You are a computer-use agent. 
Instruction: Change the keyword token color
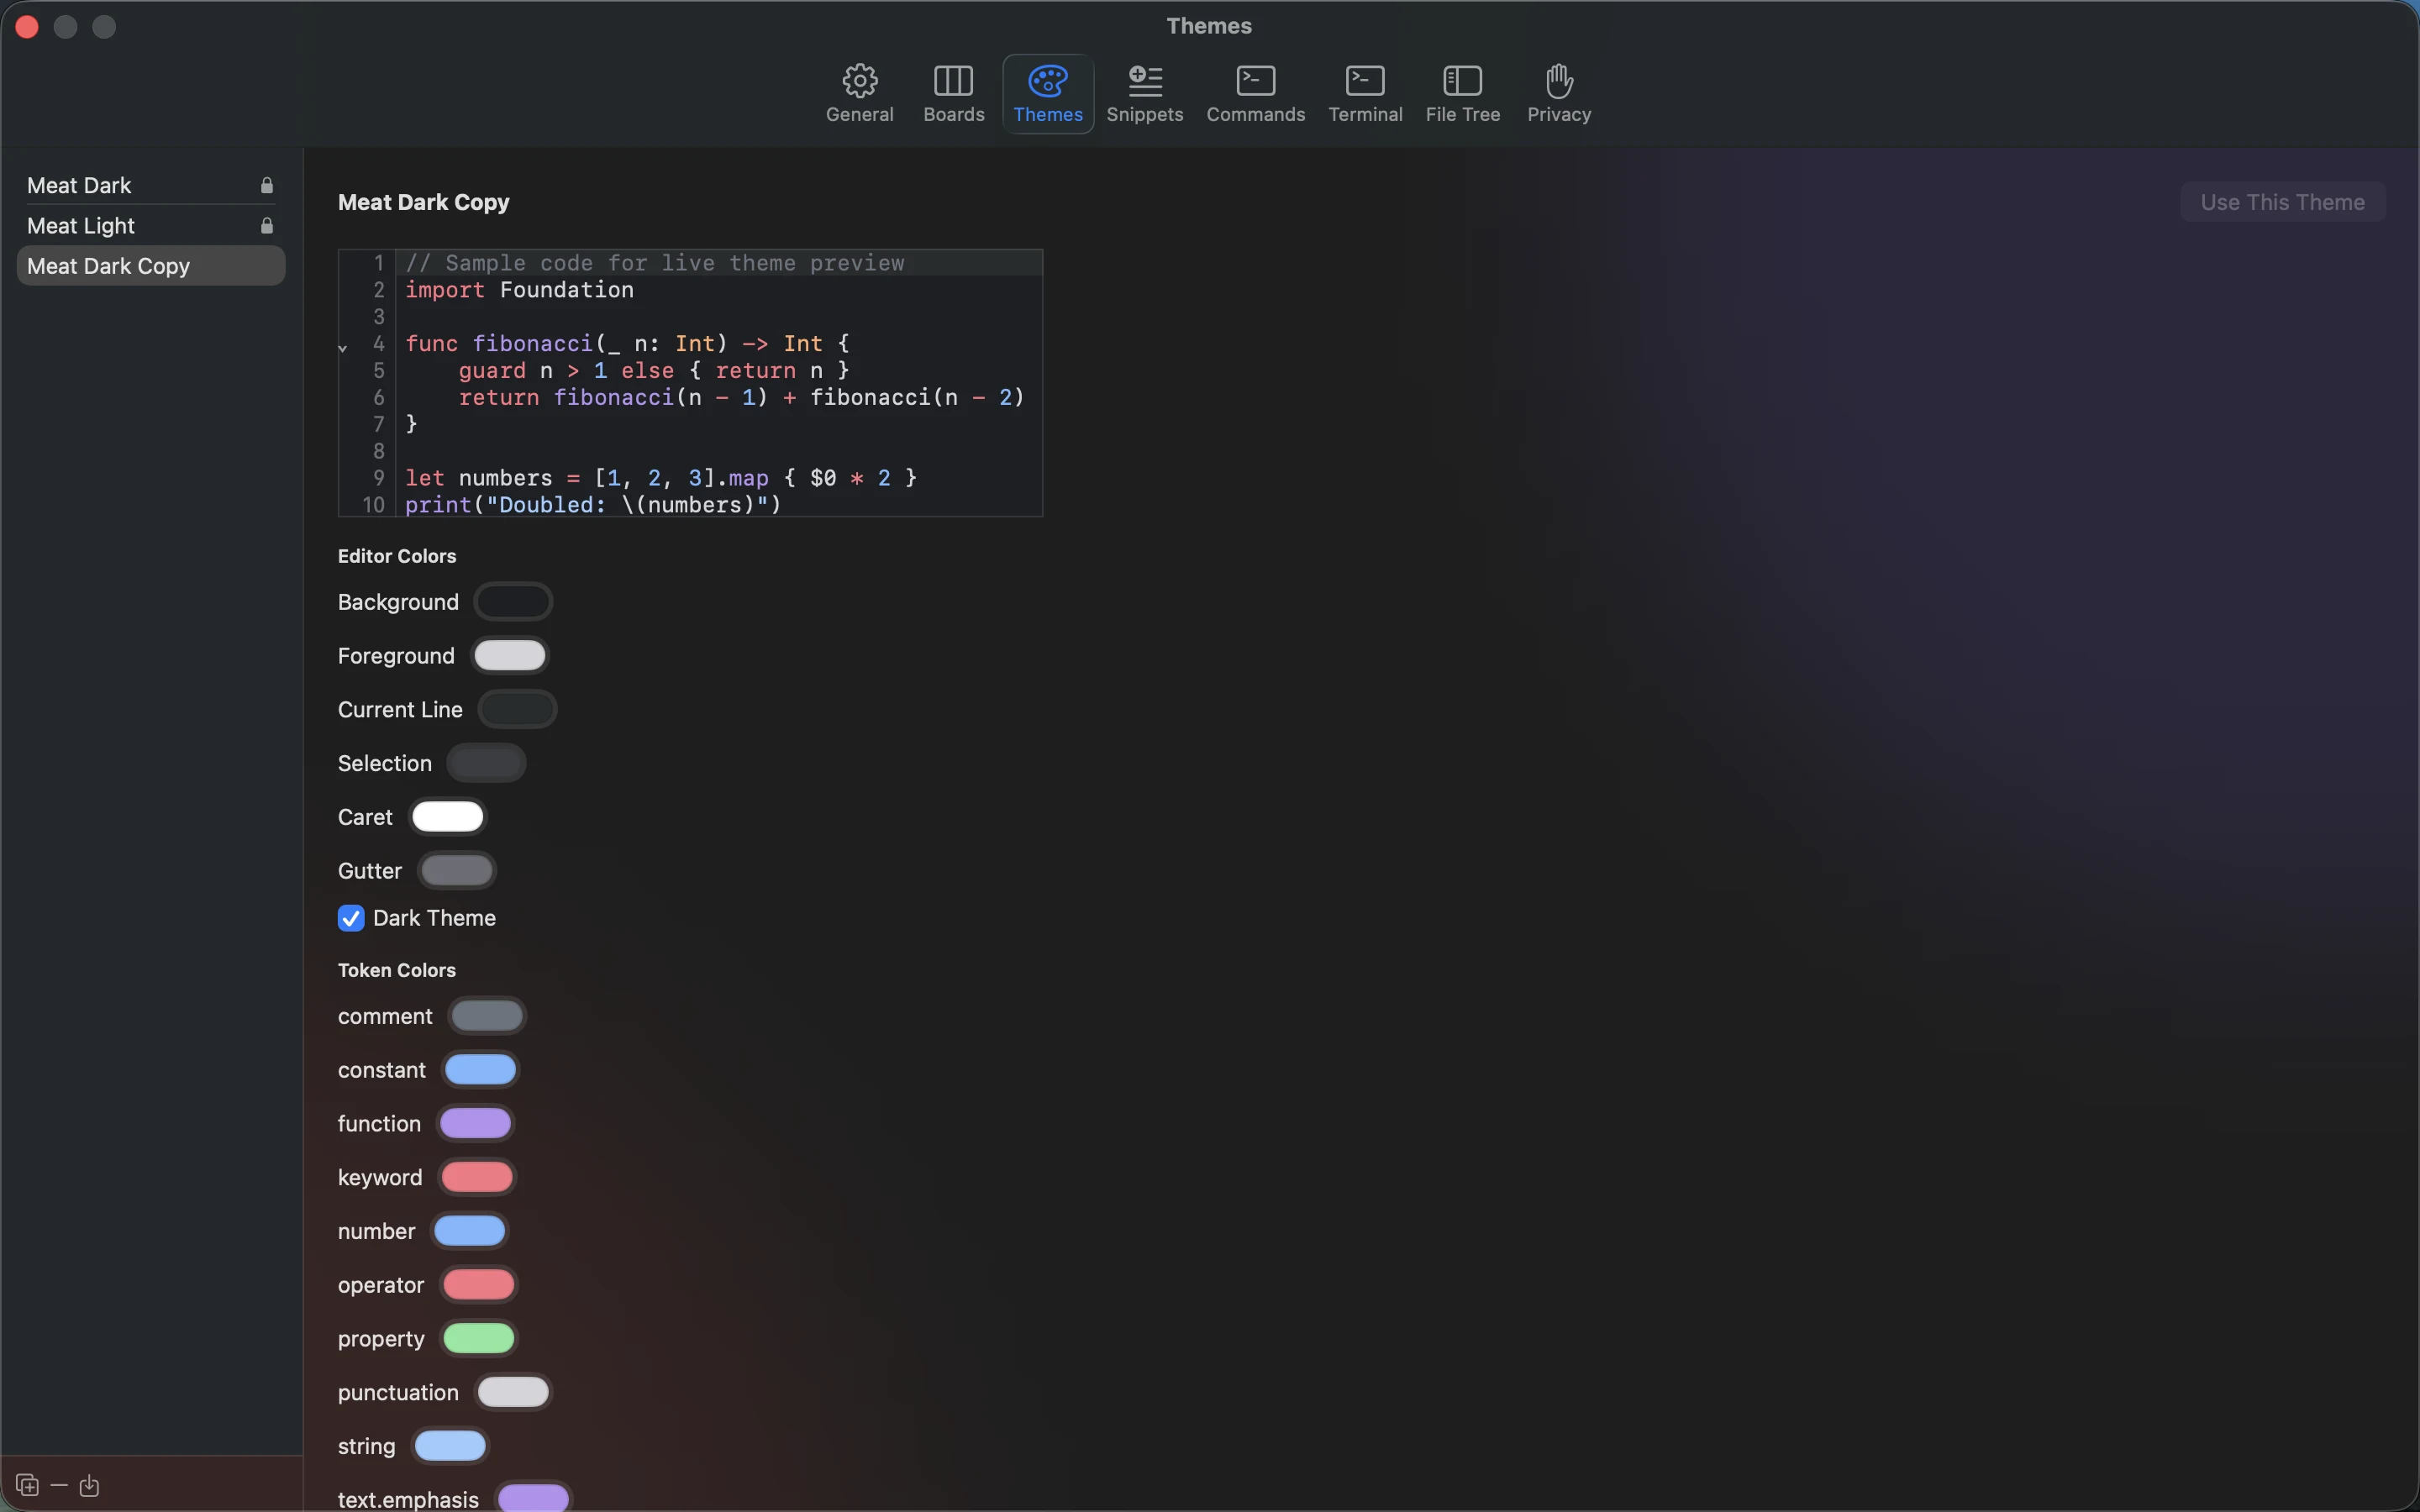477,1177
